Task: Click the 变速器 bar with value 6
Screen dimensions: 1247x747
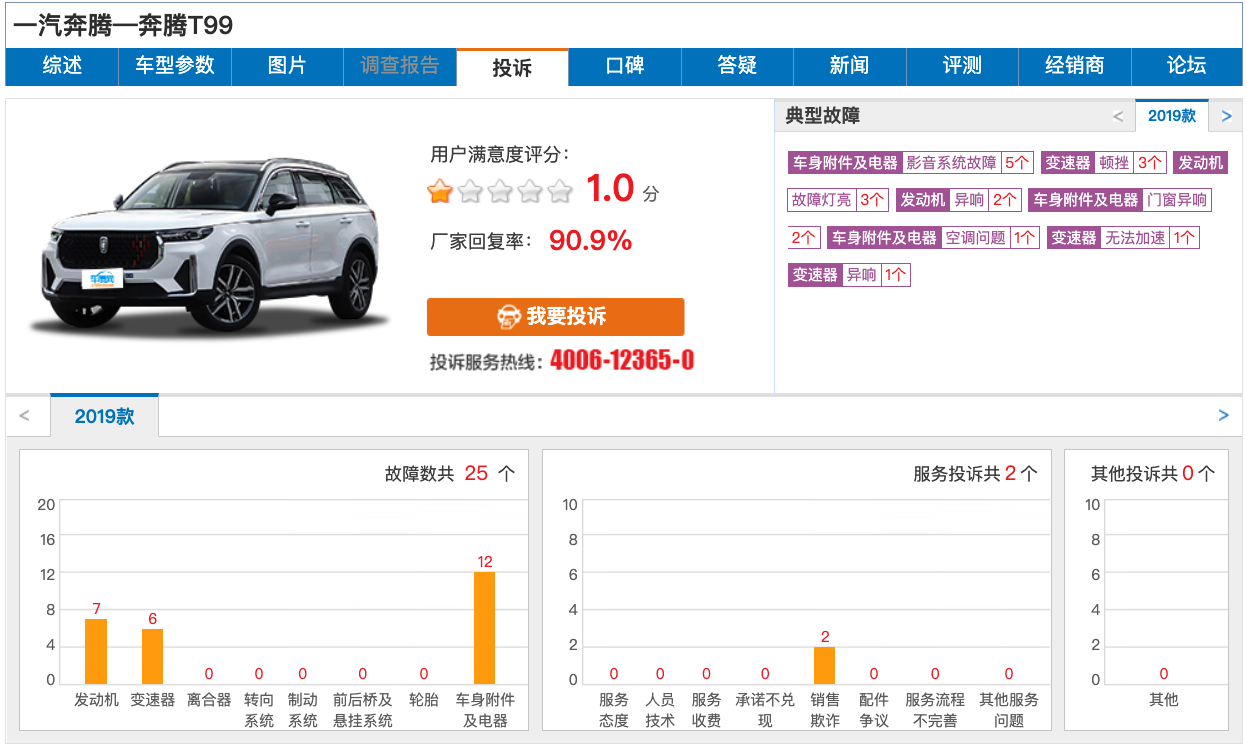Action: coord(152,657)
